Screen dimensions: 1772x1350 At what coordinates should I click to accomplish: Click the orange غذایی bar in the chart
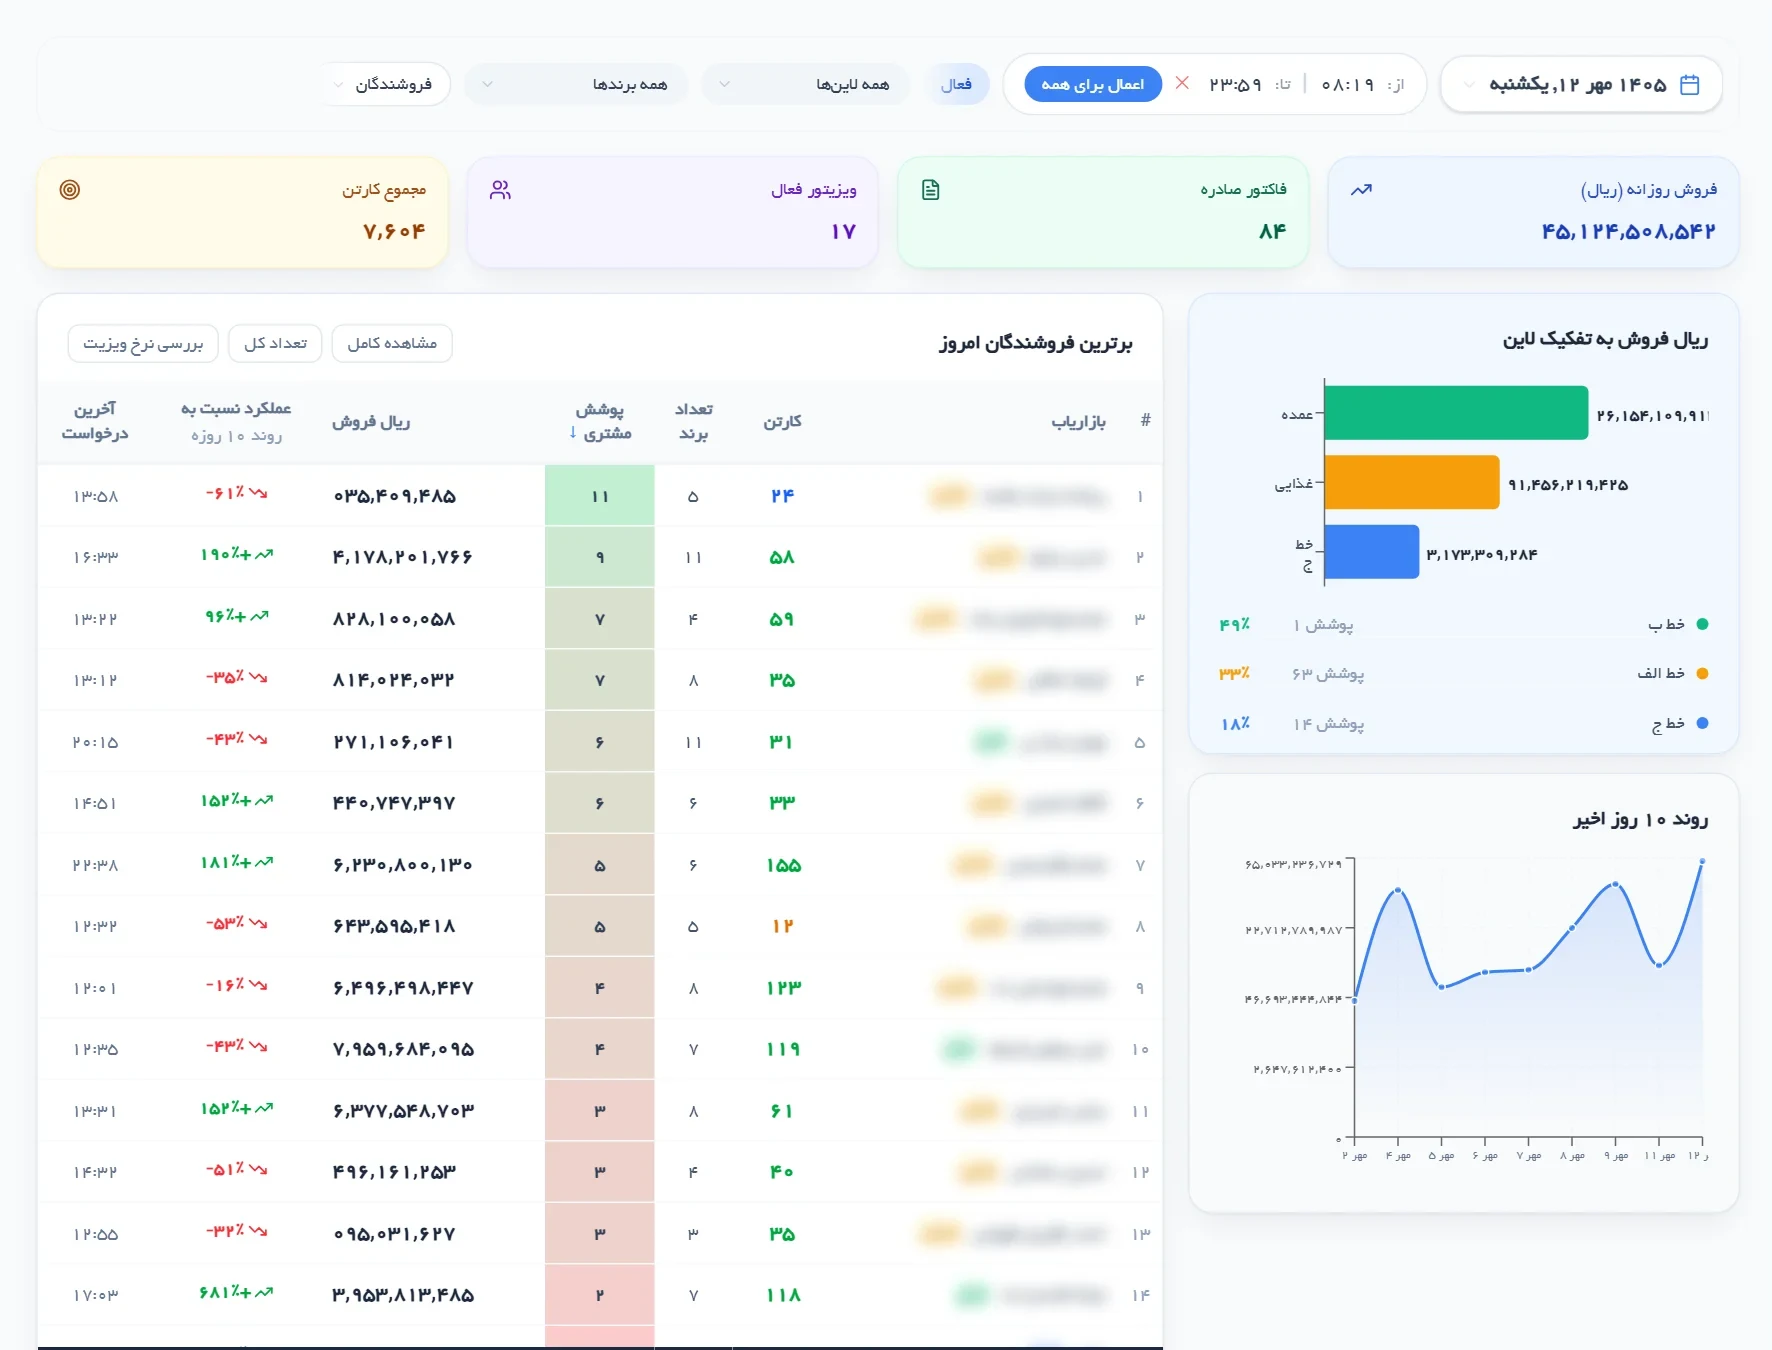1412,482
